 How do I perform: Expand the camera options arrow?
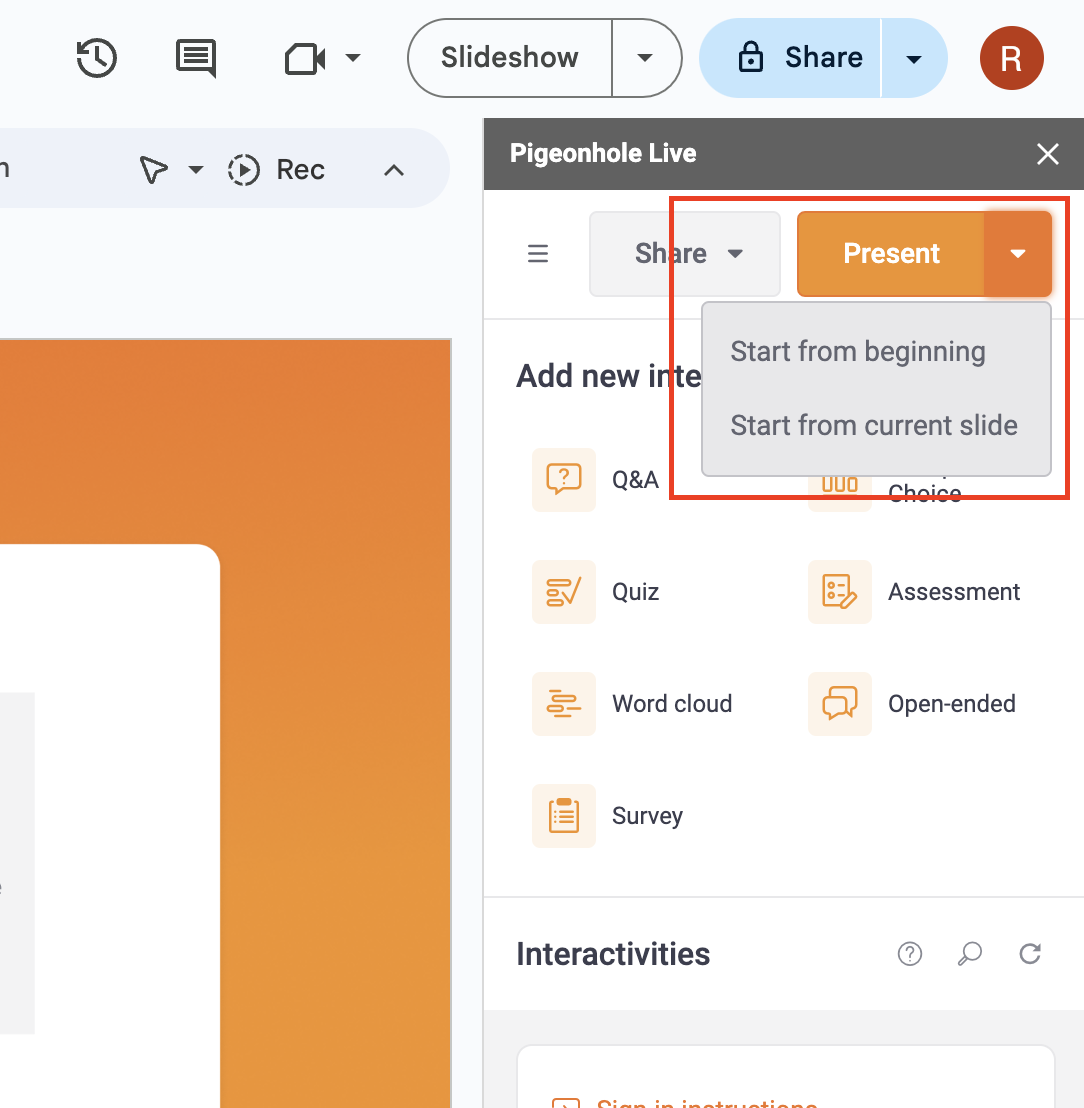(x=353, y=58)
